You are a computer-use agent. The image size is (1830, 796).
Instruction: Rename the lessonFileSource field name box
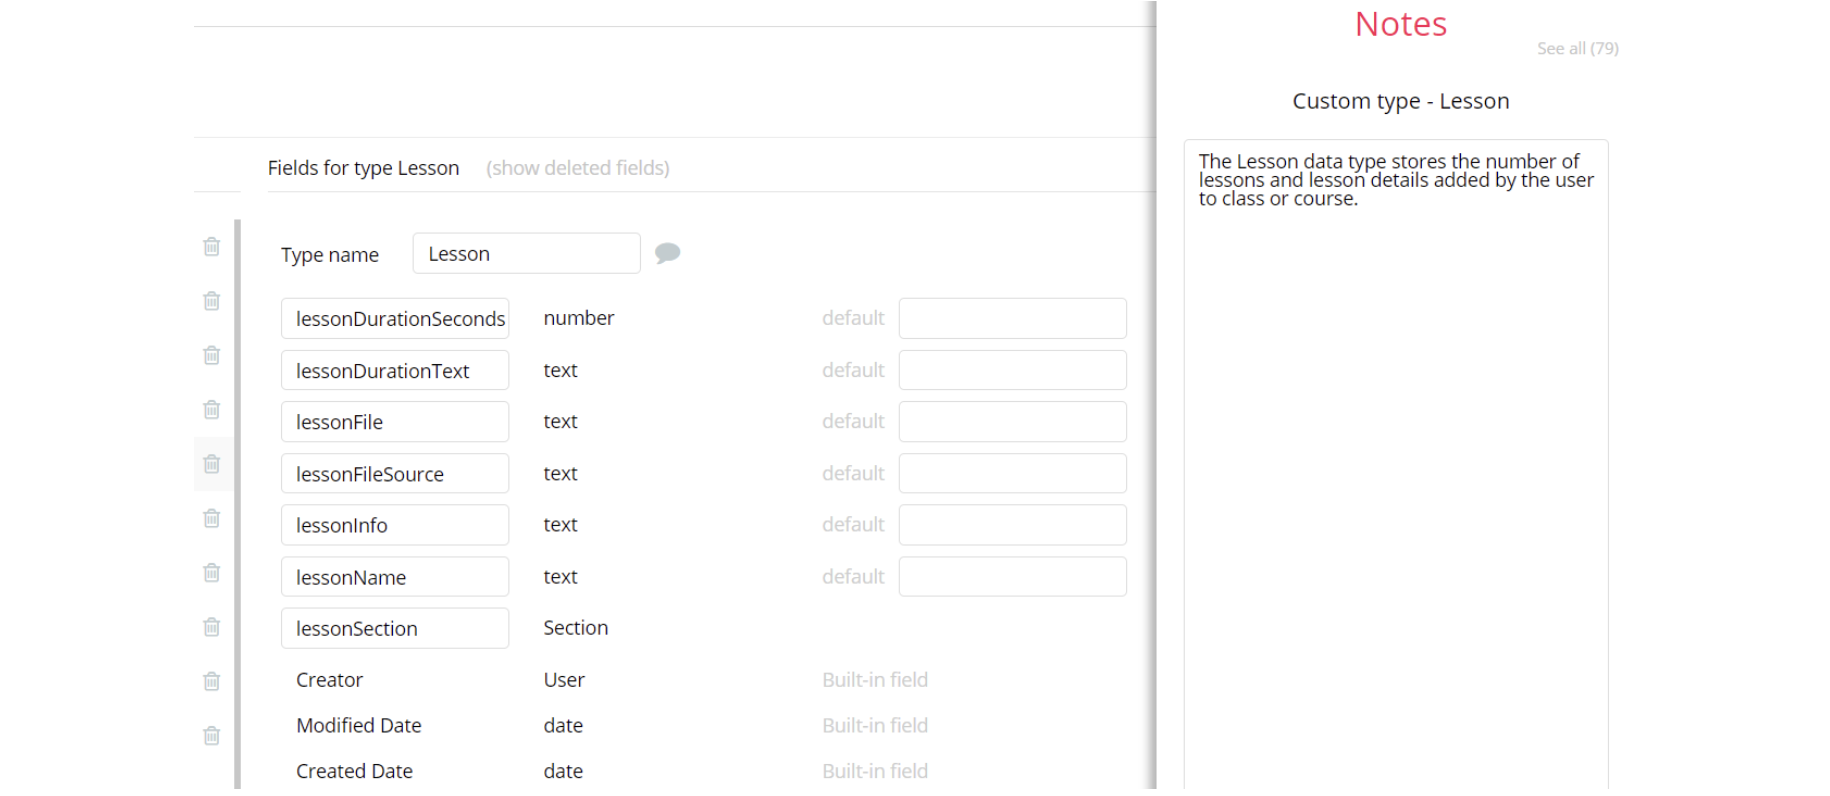point(395,474)
